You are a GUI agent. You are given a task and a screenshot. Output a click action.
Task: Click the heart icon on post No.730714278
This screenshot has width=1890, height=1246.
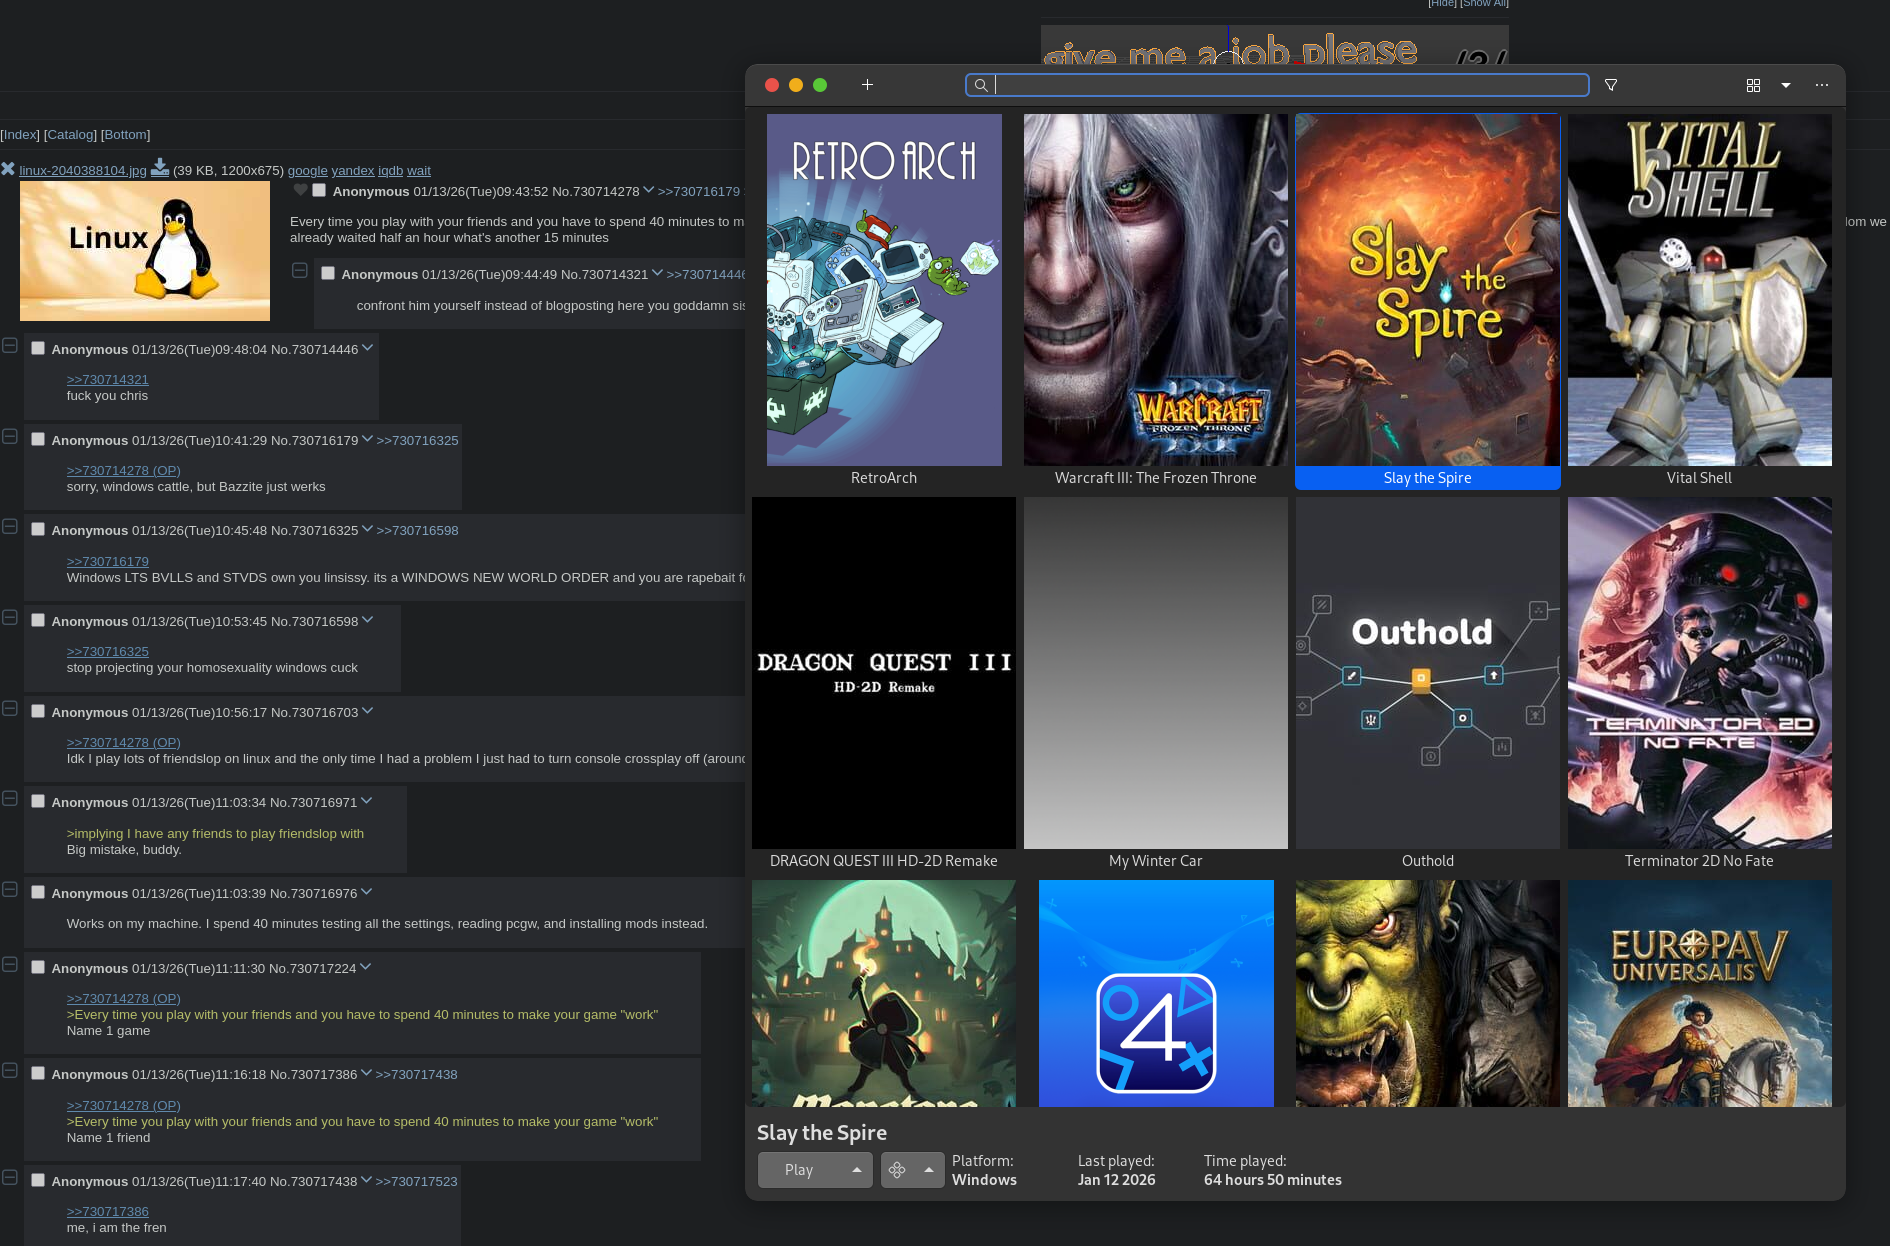coord(300,190)
